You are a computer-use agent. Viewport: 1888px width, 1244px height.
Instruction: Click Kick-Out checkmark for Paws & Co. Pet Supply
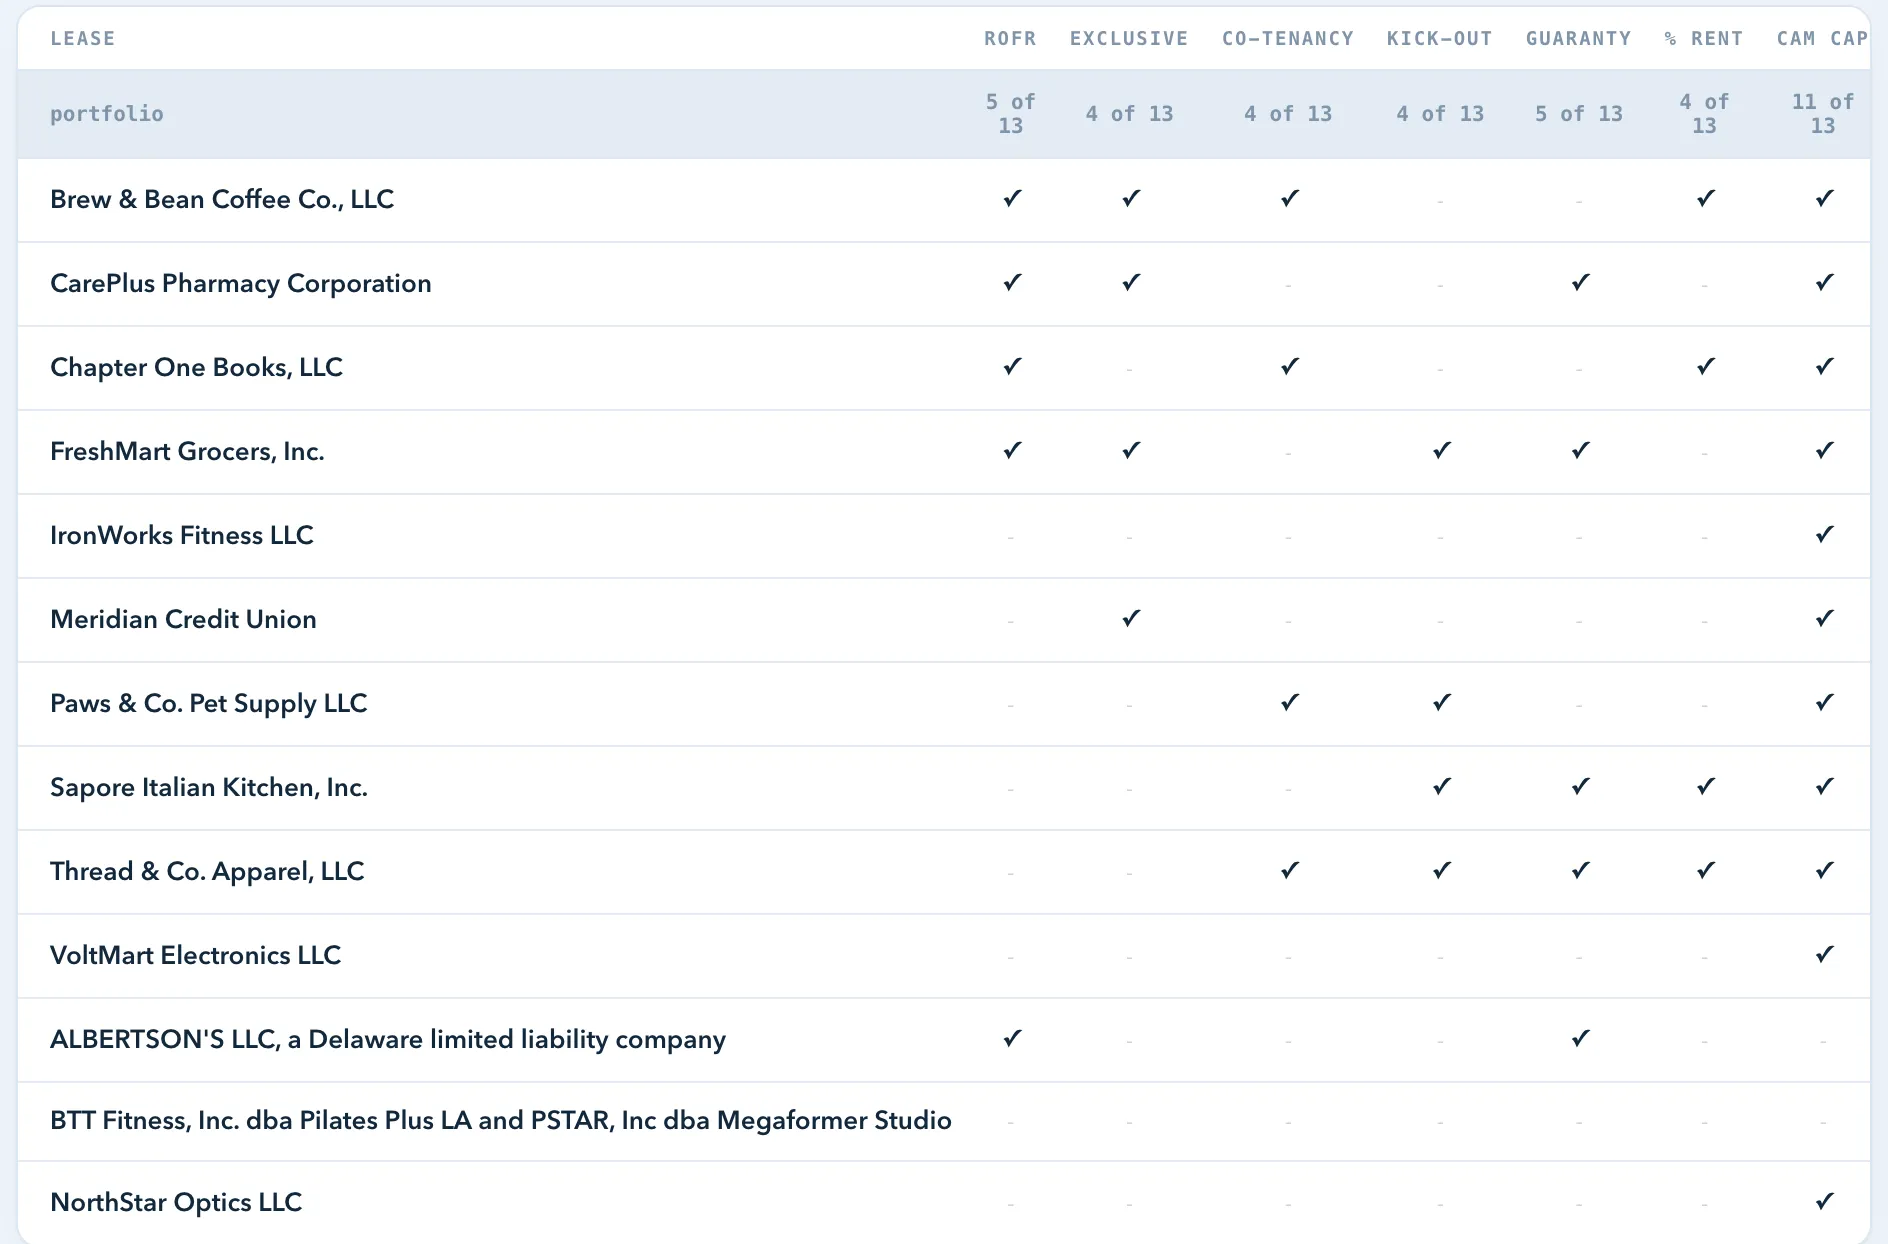[1441, 703]
